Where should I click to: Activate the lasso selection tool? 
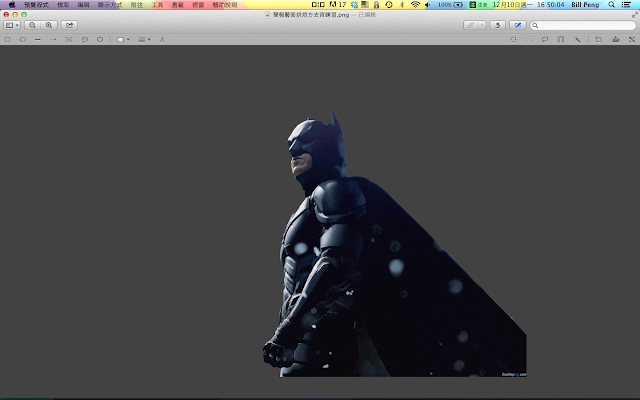coord(544,40)
